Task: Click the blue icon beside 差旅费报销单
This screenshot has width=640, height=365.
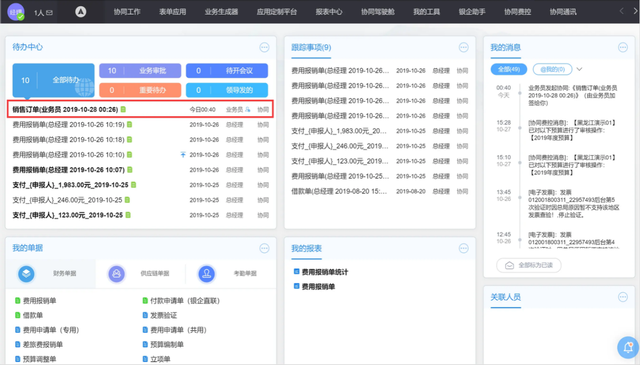Action: tap(18, 344)
